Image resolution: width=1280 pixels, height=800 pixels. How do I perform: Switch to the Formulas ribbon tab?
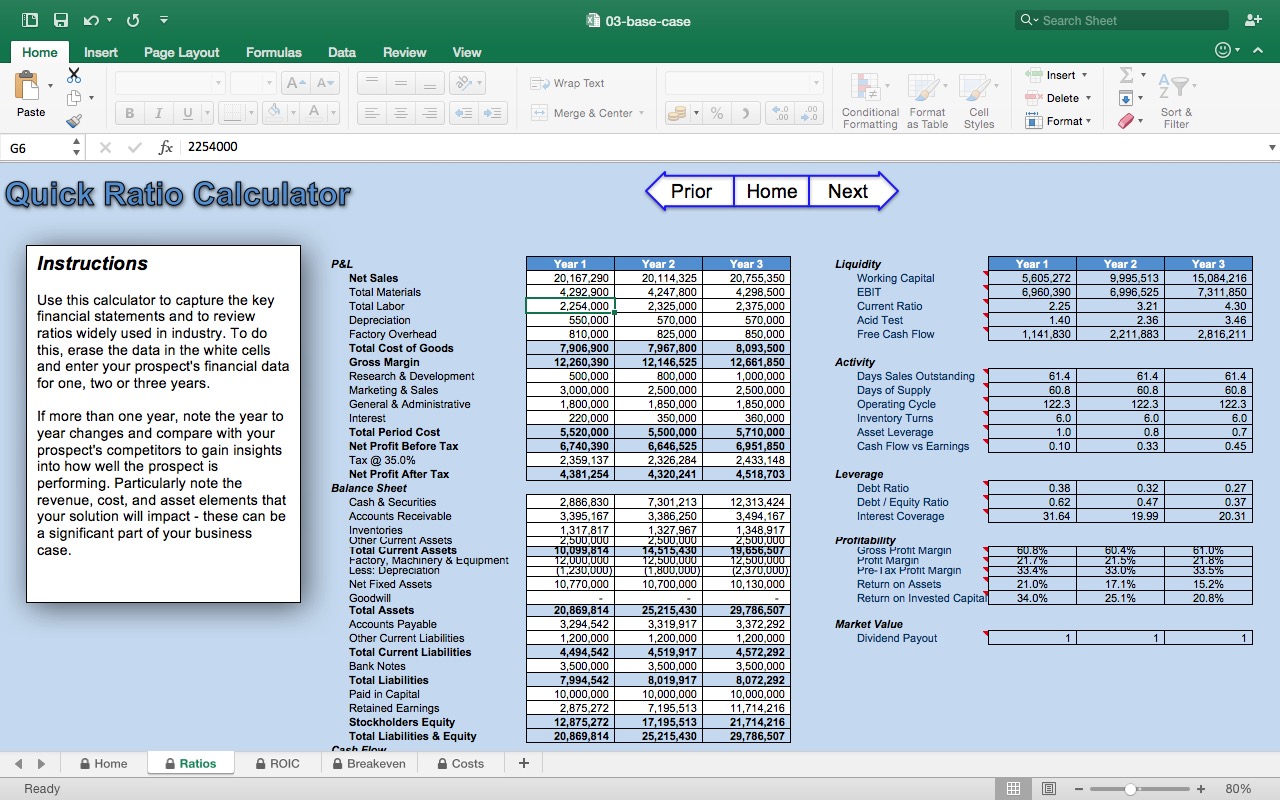pos(274,52)
